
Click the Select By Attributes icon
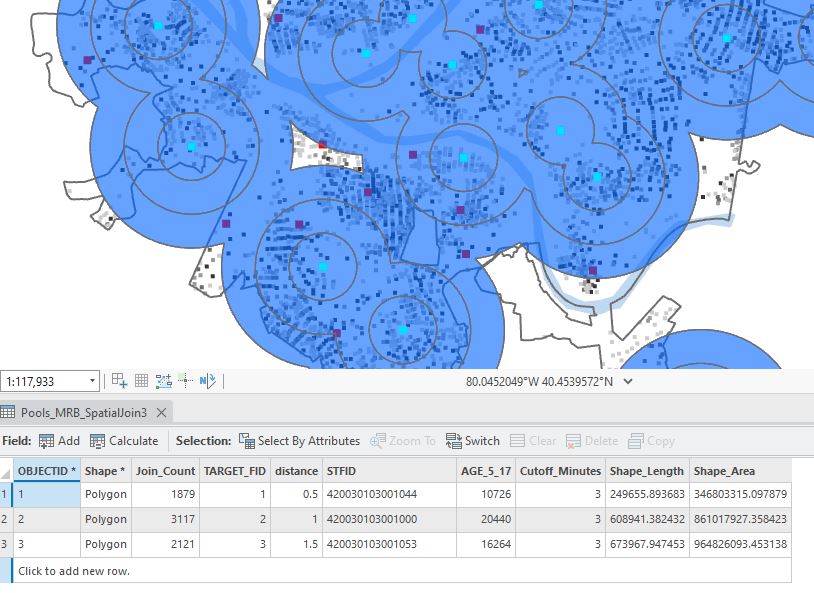click(x=248, y=440)
